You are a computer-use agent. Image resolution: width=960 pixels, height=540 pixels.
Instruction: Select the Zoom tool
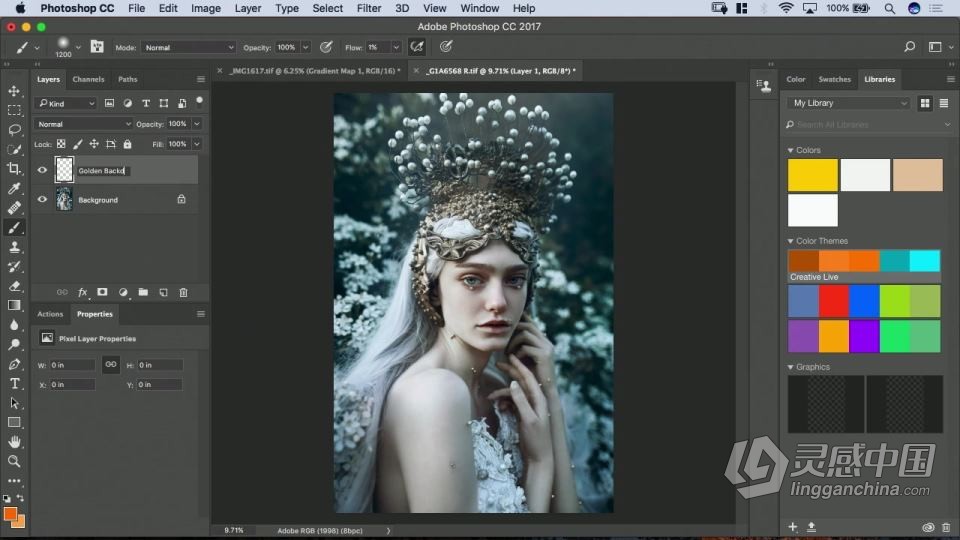click(14, 462)
